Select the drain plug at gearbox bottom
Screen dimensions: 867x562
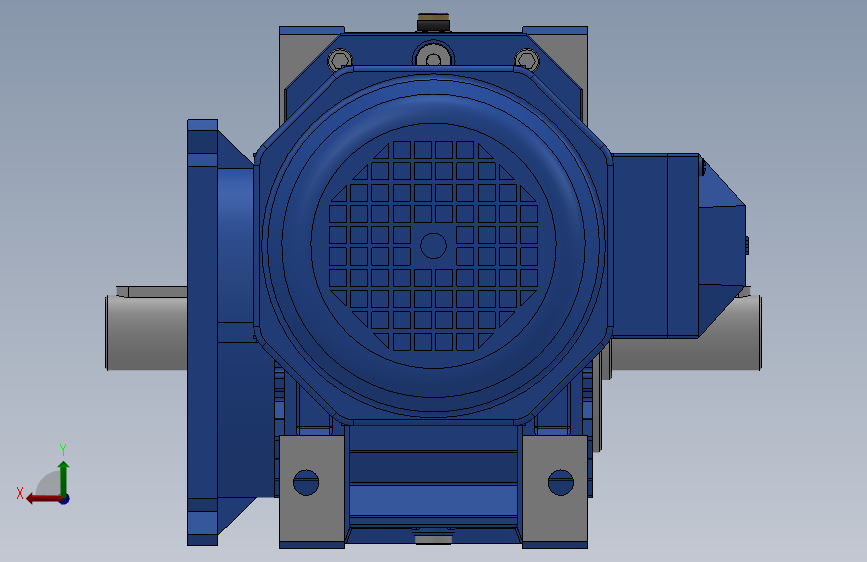tap(434, 537)
